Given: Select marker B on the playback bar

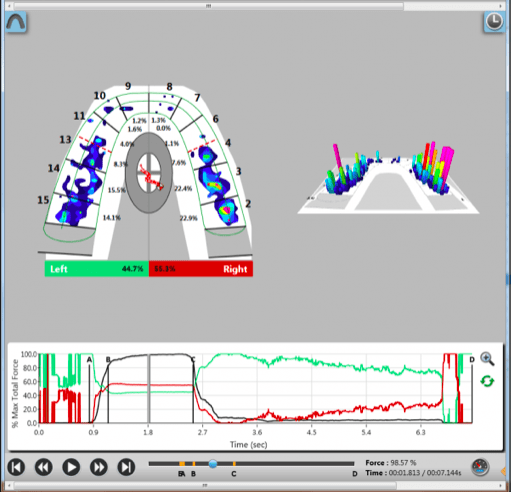Looking at the screenshot, I should (194, 464).
